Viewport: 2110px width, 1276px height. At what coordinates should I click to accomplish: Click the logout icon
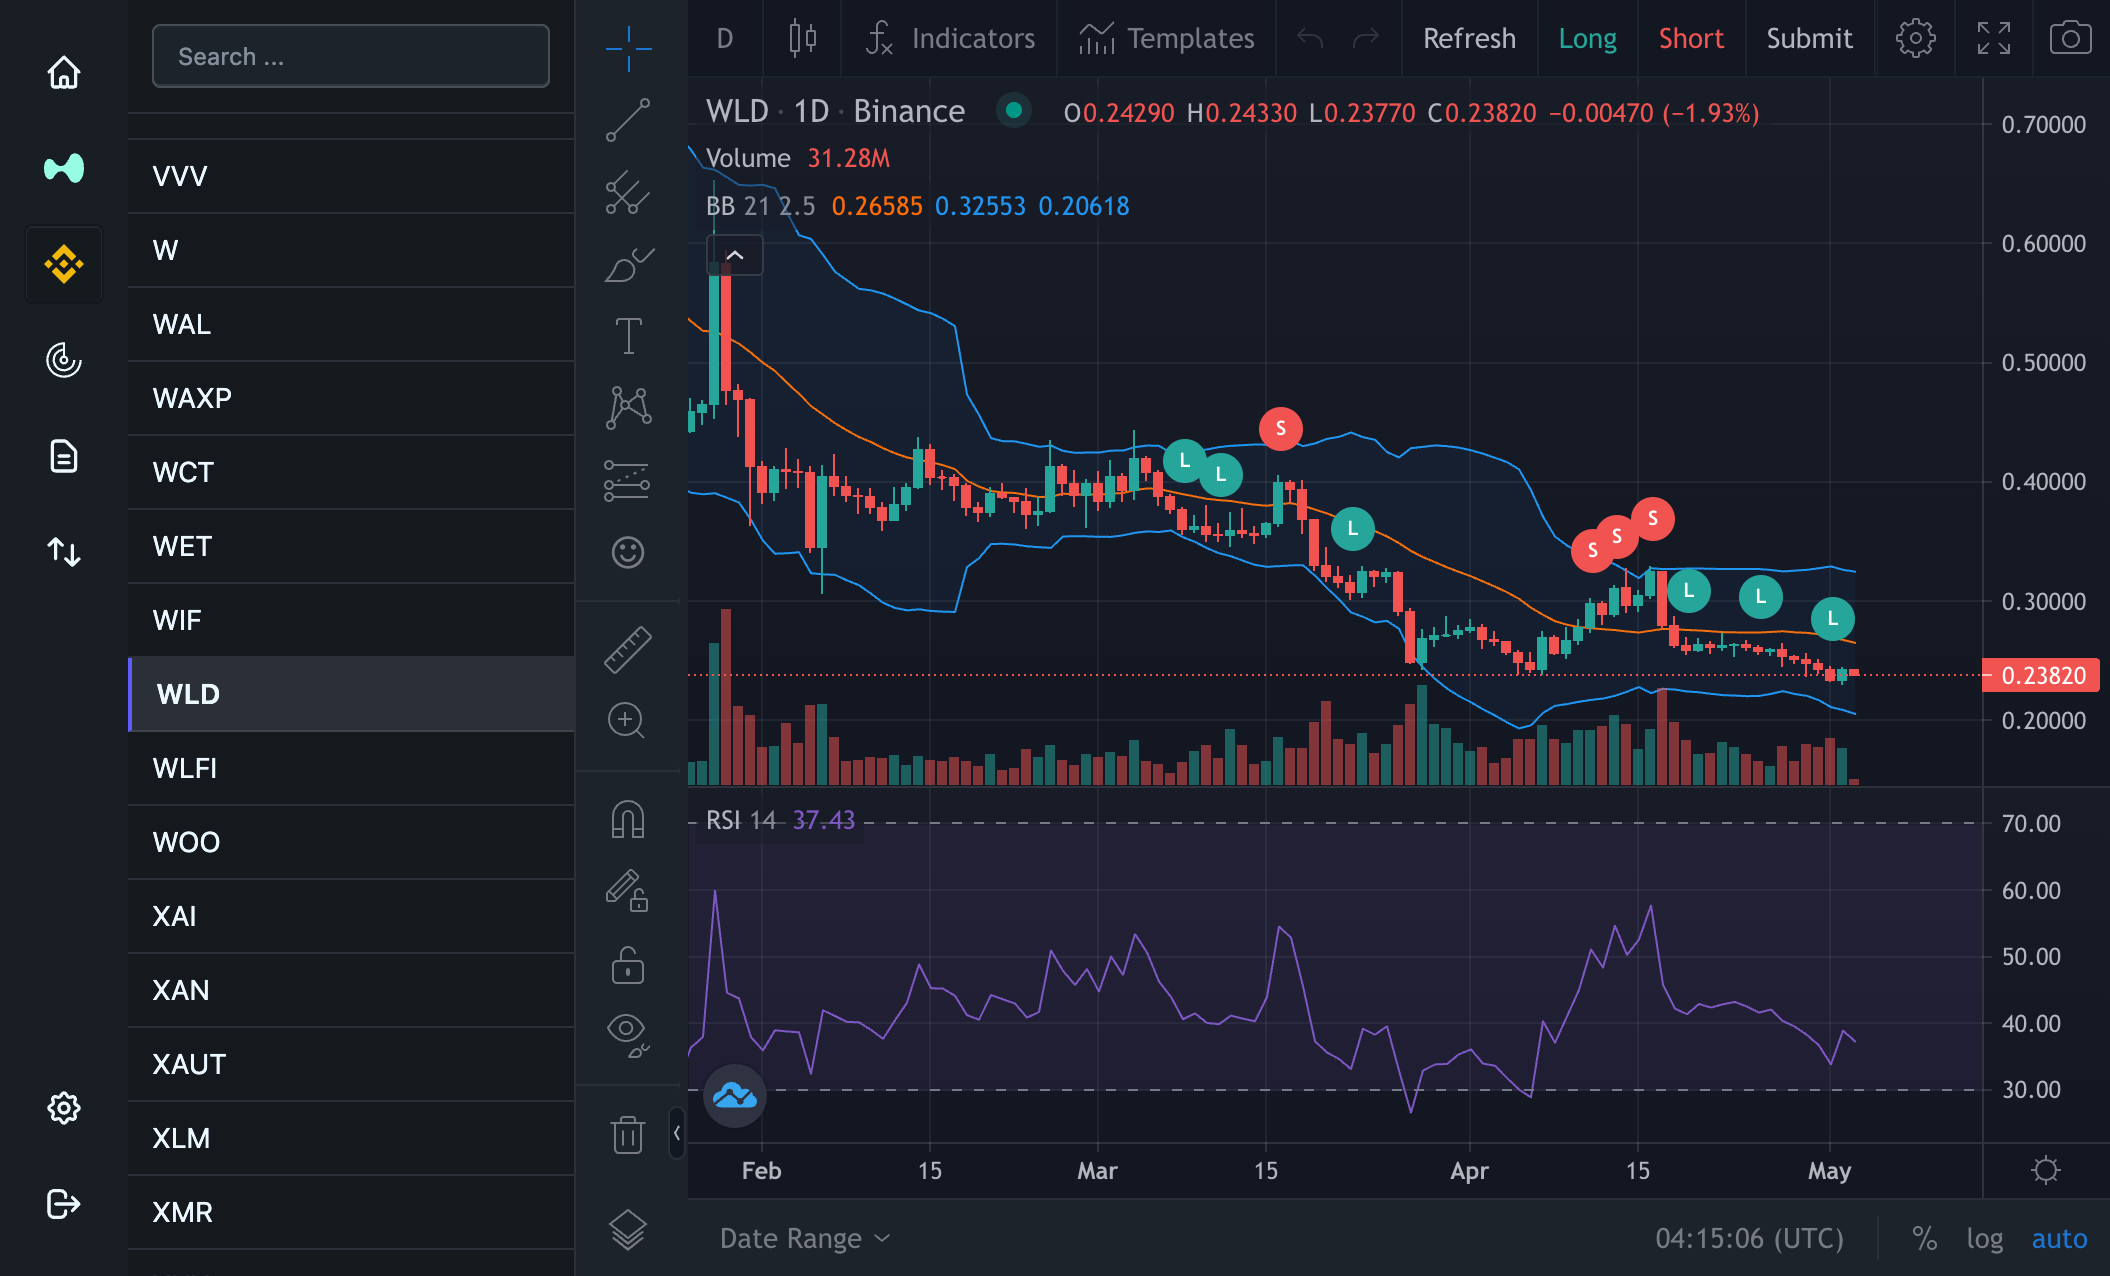pyautogui.click(x=64, y=1204)
